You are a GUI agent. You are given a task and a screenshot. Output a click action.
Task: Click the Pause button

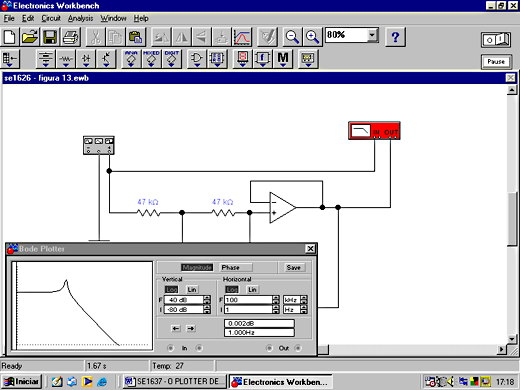click(x=496, y=62)
